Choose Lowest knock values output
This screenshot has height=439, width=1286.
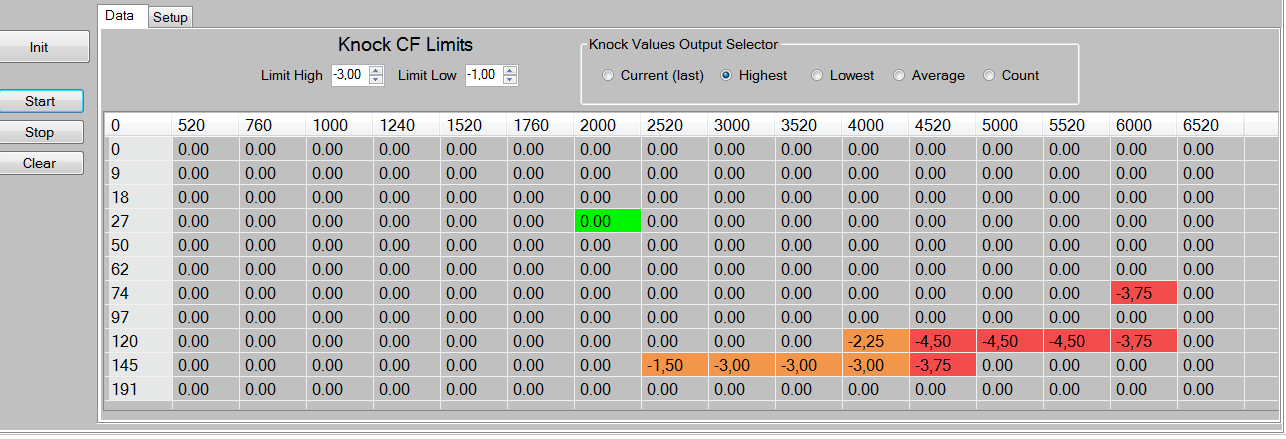(843, 75)
